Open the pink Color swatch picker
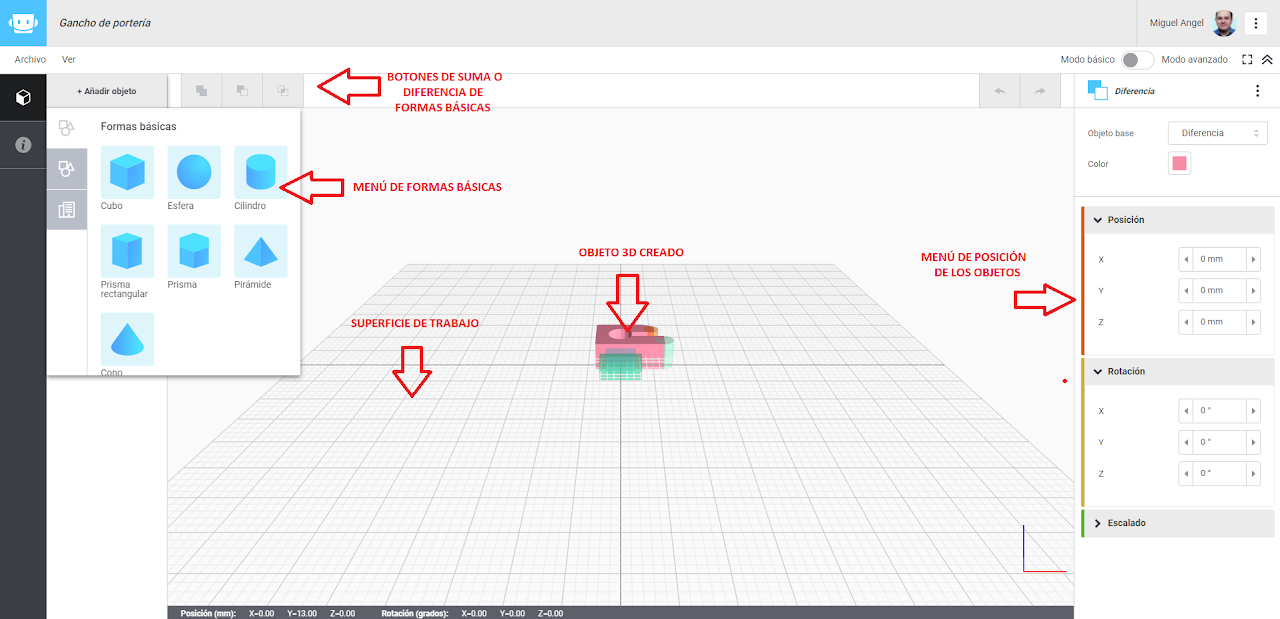Image resolution: width=1280 pixels, height=619 pixels. [1179, 164]
